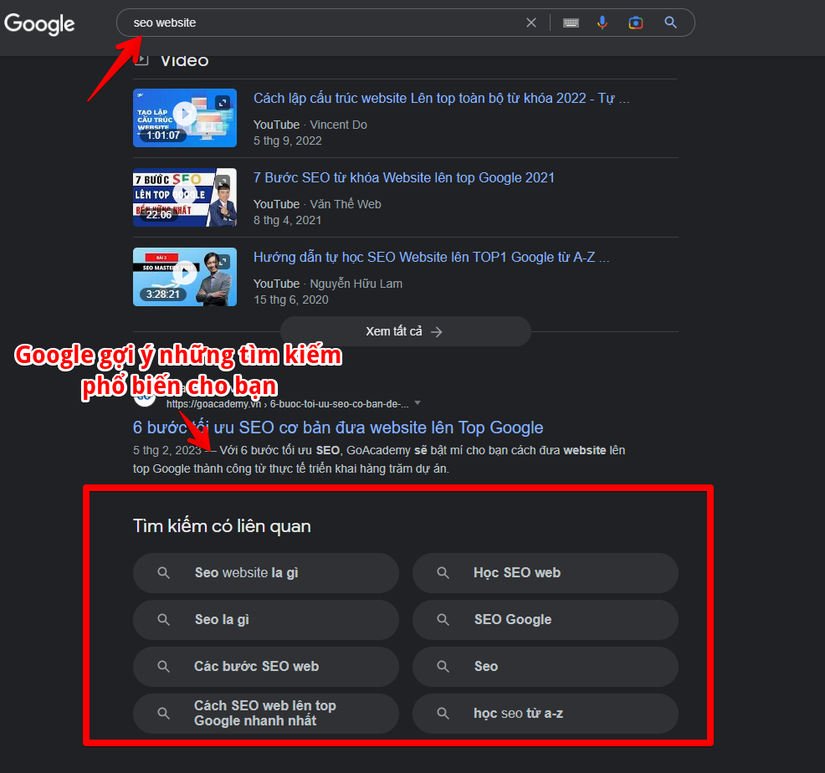Play the 3:28:21 SEO Master video thumbnail

[x=185, y=277]
